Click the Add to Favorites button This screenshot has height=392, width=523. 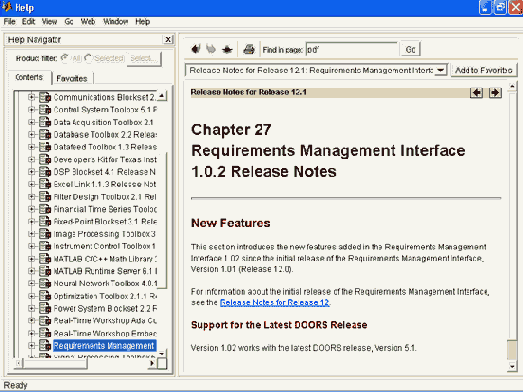(x=484, y=70)
